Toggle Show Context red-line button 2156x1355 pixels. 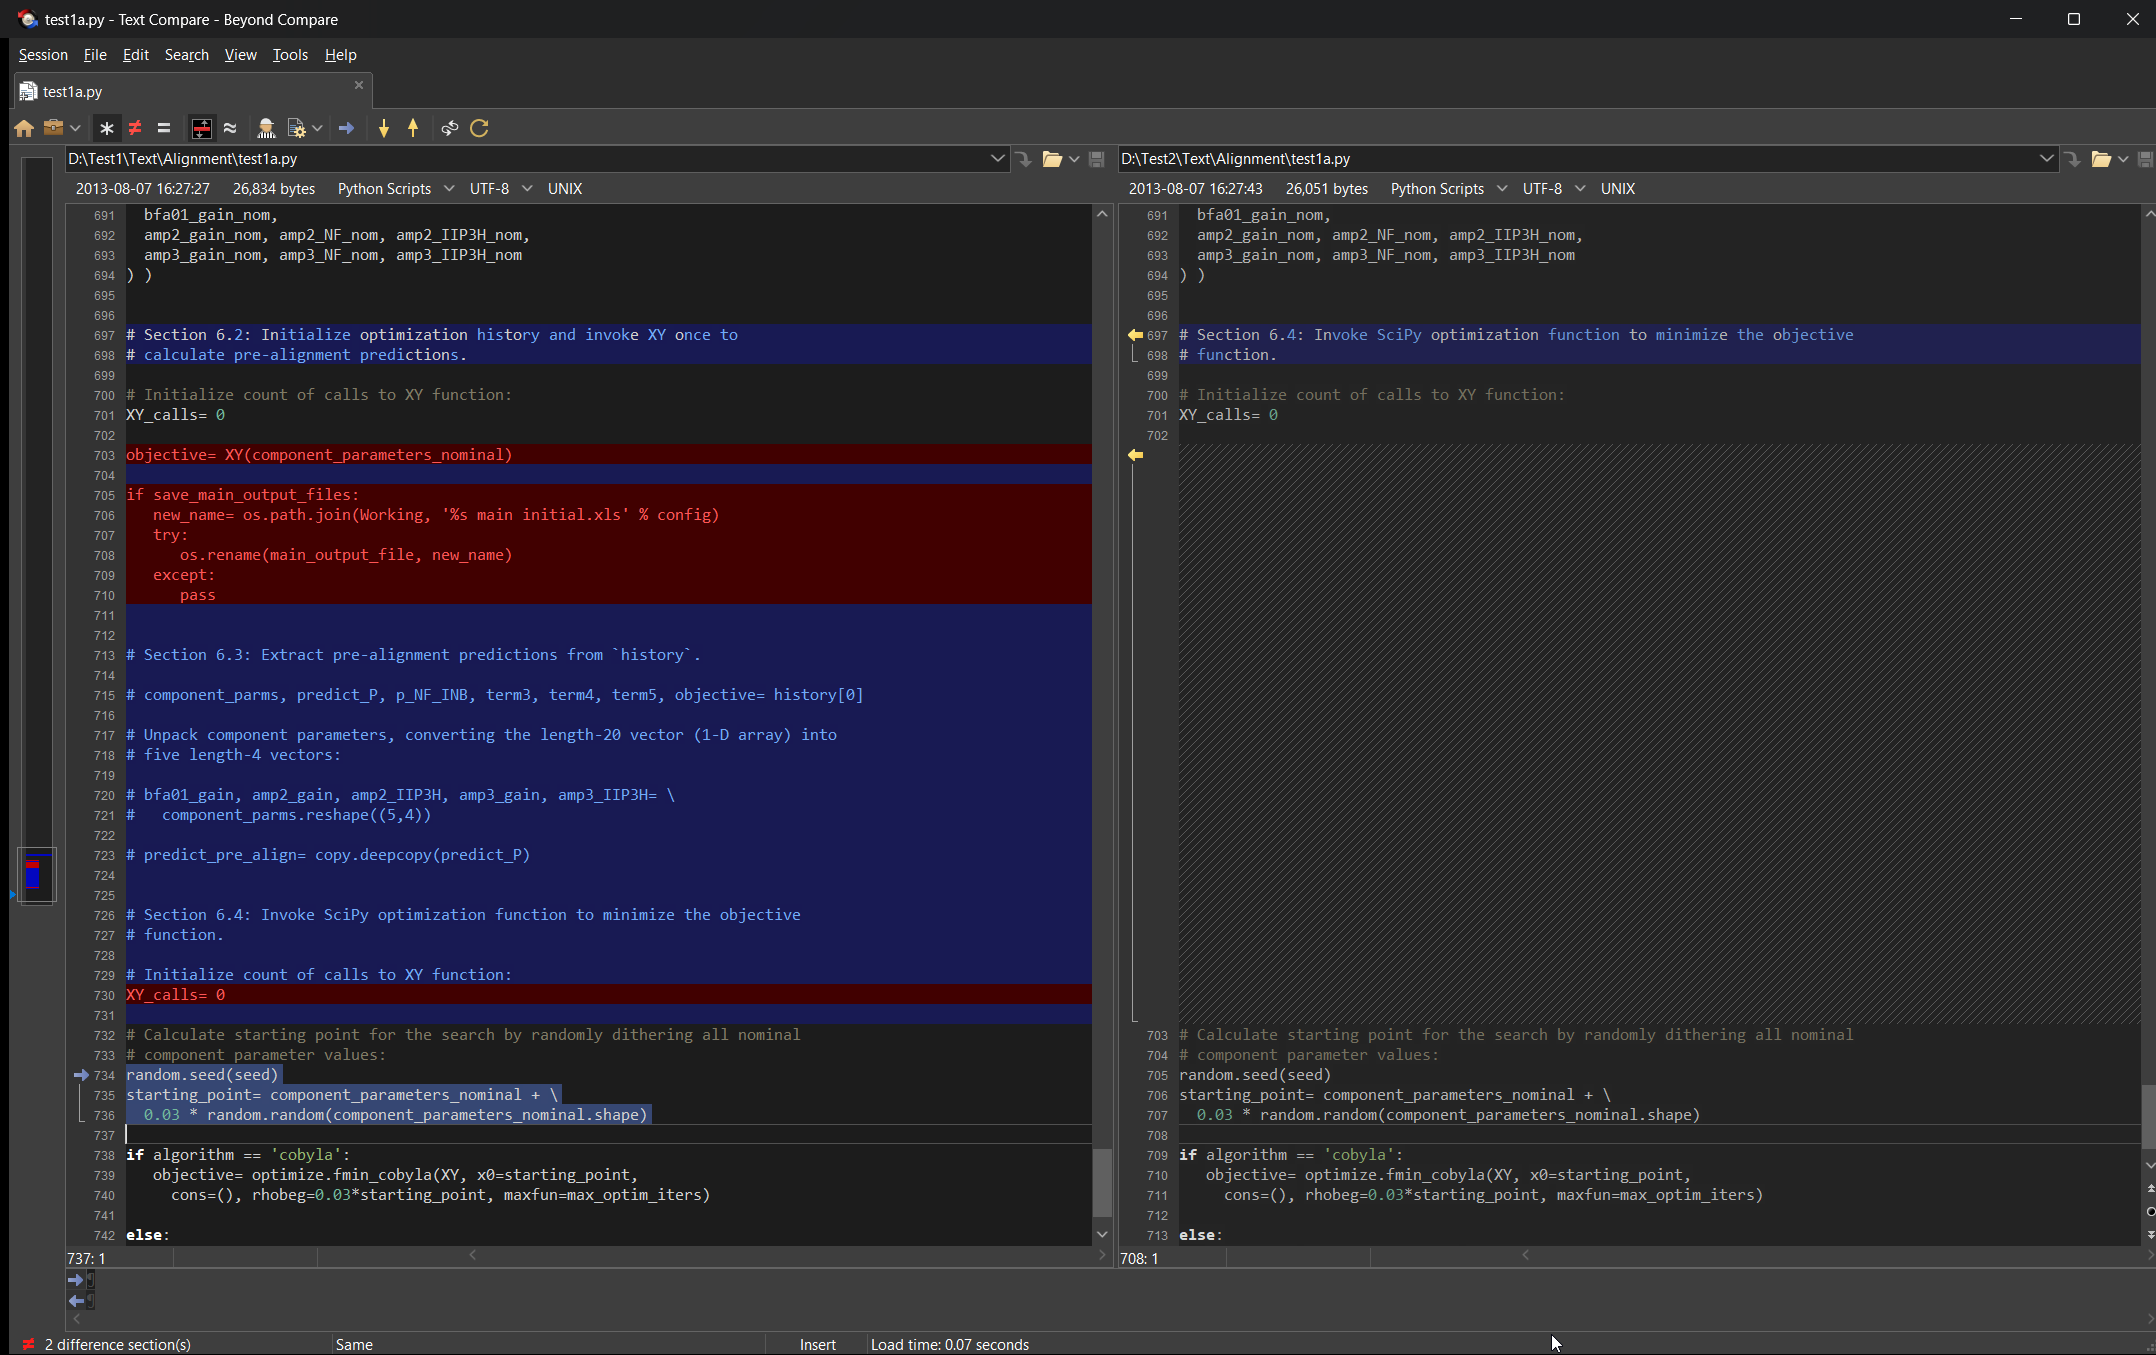tap(202, 128)
